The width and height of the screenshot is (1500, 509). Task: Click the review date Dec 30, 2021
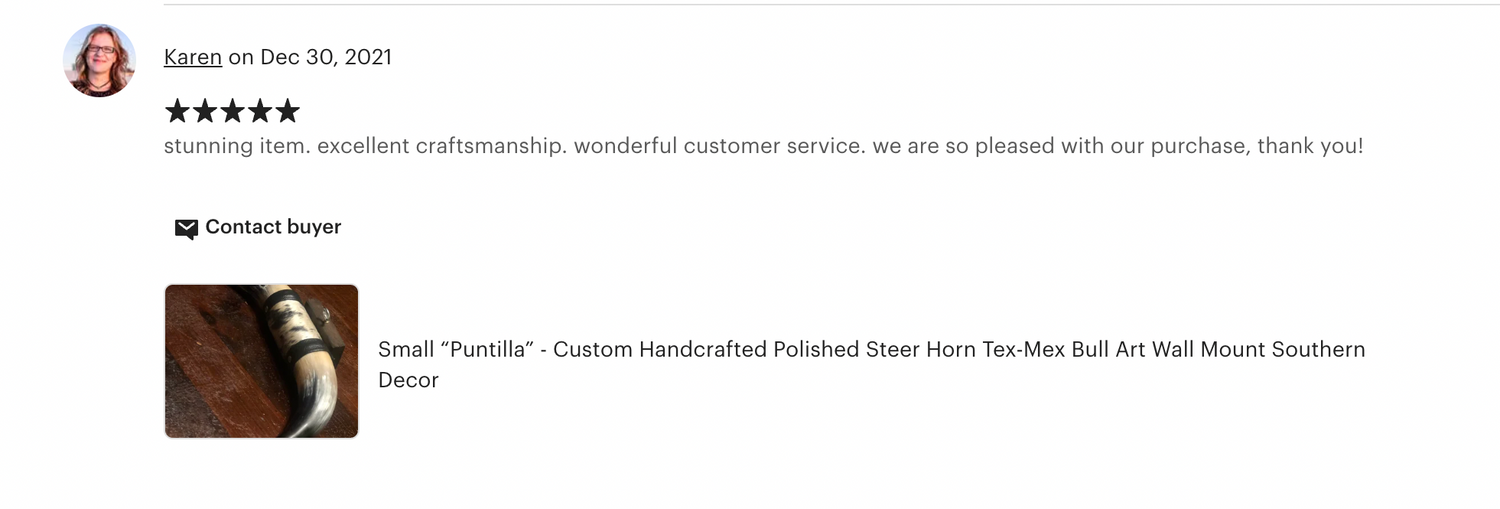tap(326, 57)
